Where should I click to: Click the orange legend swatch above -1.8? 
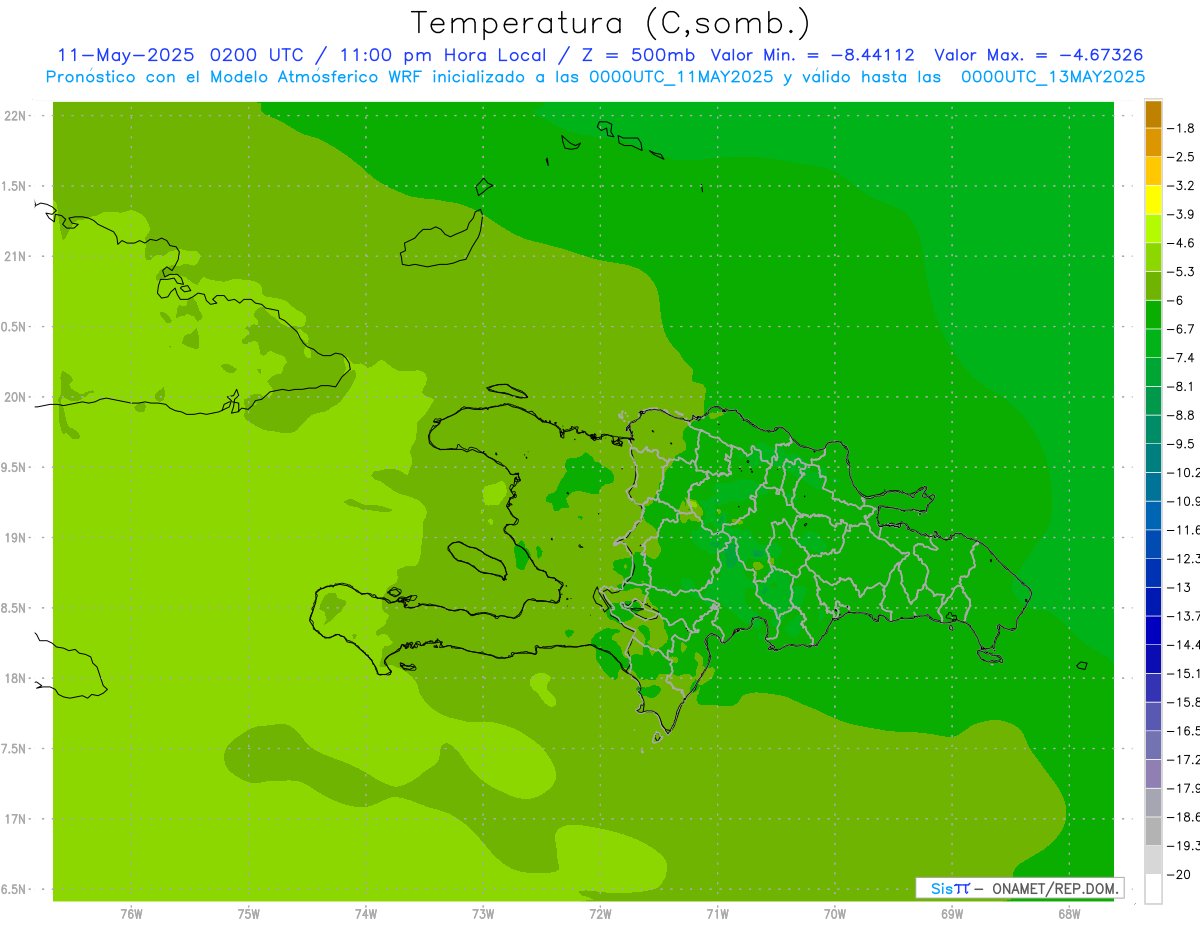click(1153, 114)
